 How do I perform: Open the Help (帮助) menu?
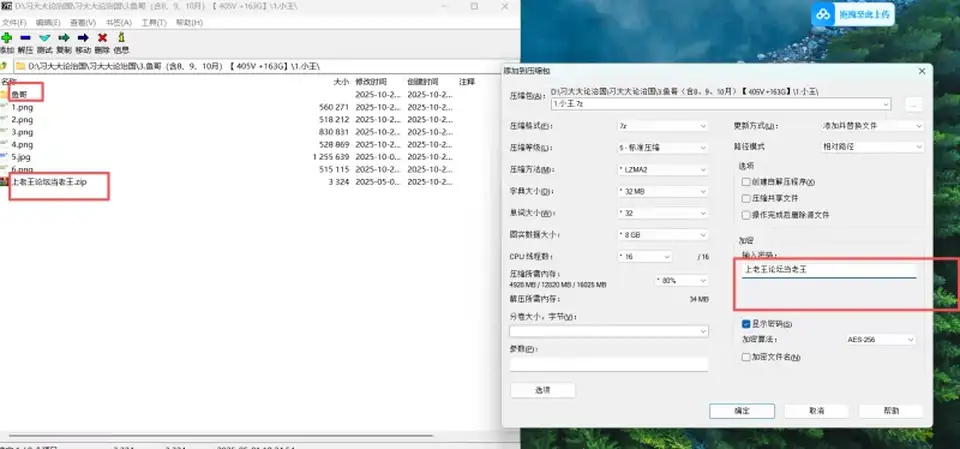(189, 23)
